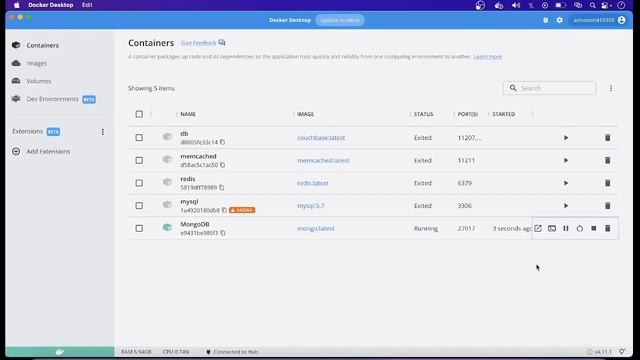Open Extensions kebab menu
The image size is (640, 360).
click(x=103, y=132)
